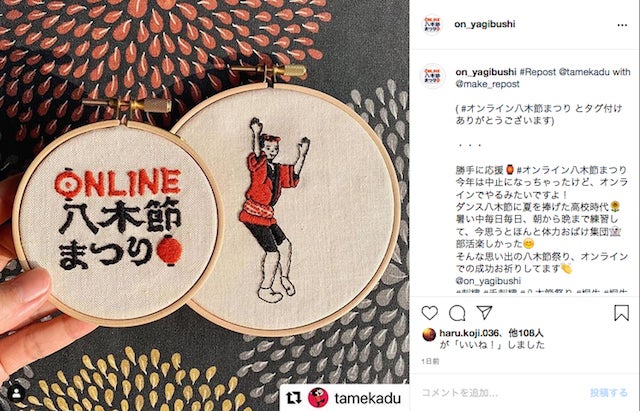Open haru.koji.036 liker profile
The image size is (640, 411).
pyautogui.click(x=469, y=333)
